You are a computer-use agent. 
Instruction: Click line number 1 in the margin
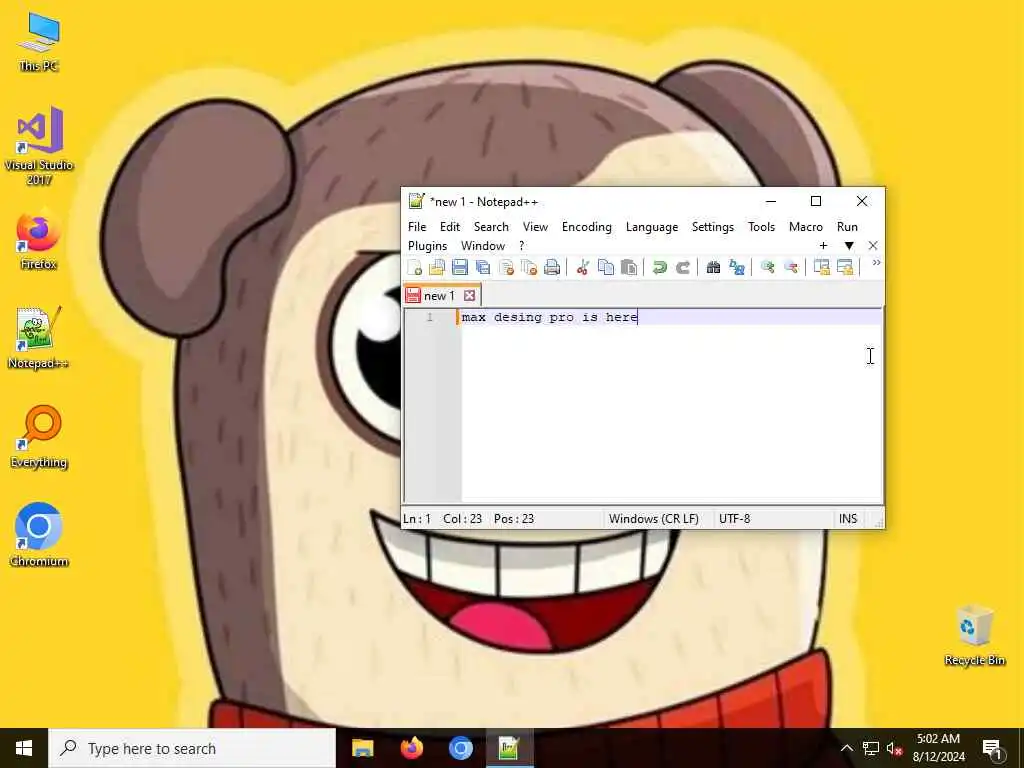tap(430, 317)
